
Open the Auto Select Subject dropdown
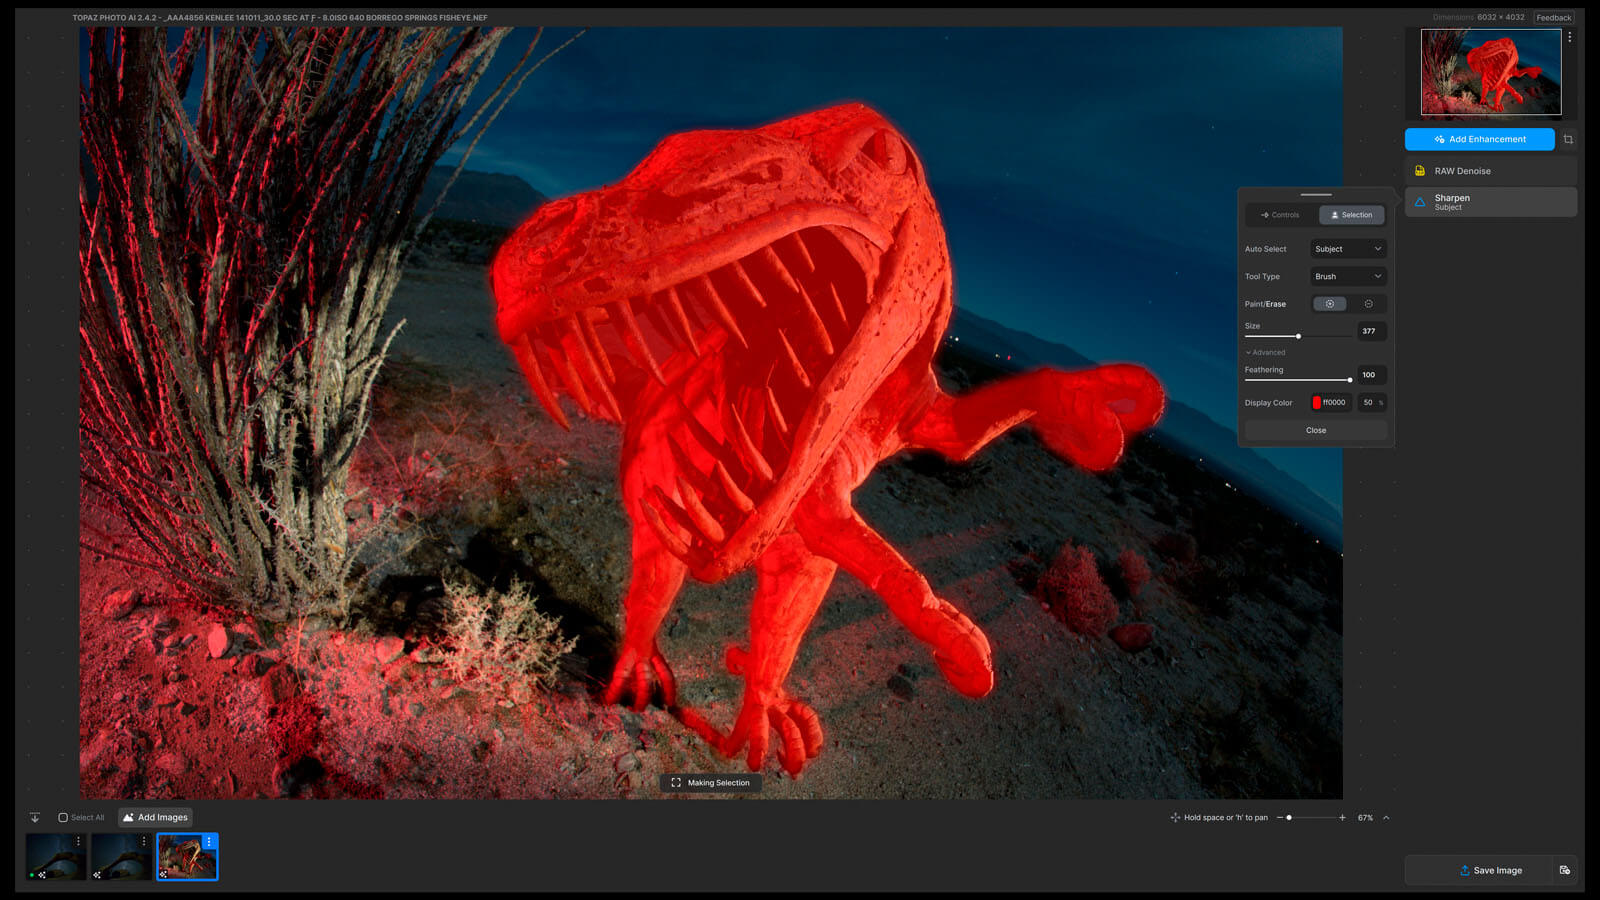[1347, 249]
